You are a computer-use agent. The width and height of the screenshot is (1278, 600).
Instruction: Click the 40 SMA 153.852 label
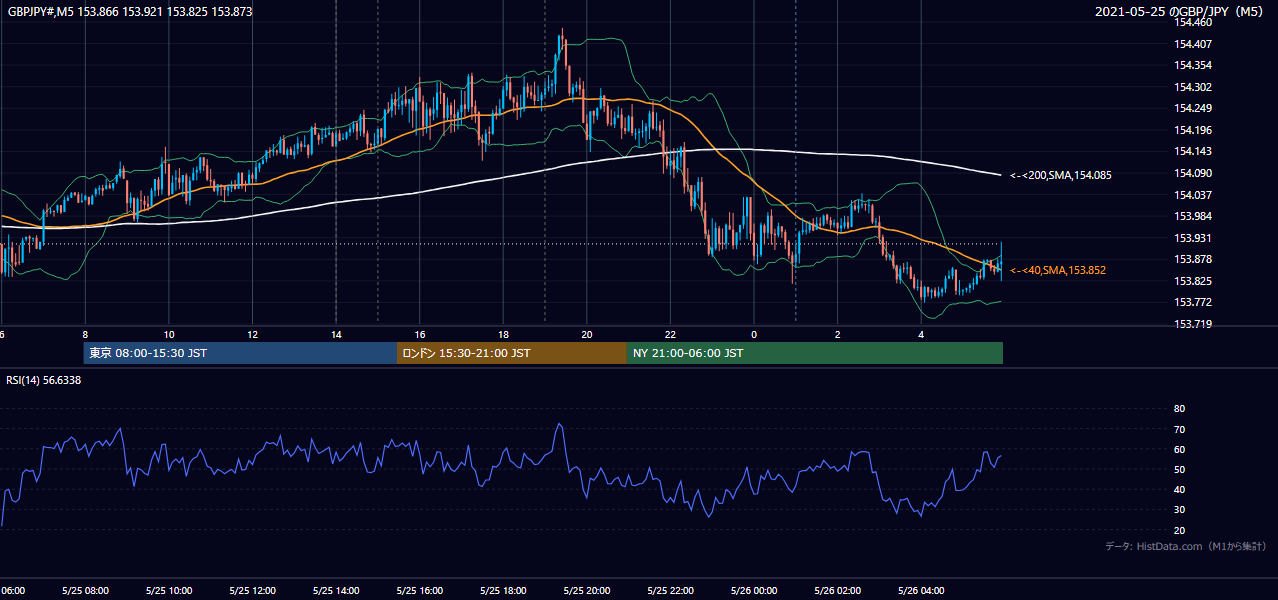tap(1057, 270)
